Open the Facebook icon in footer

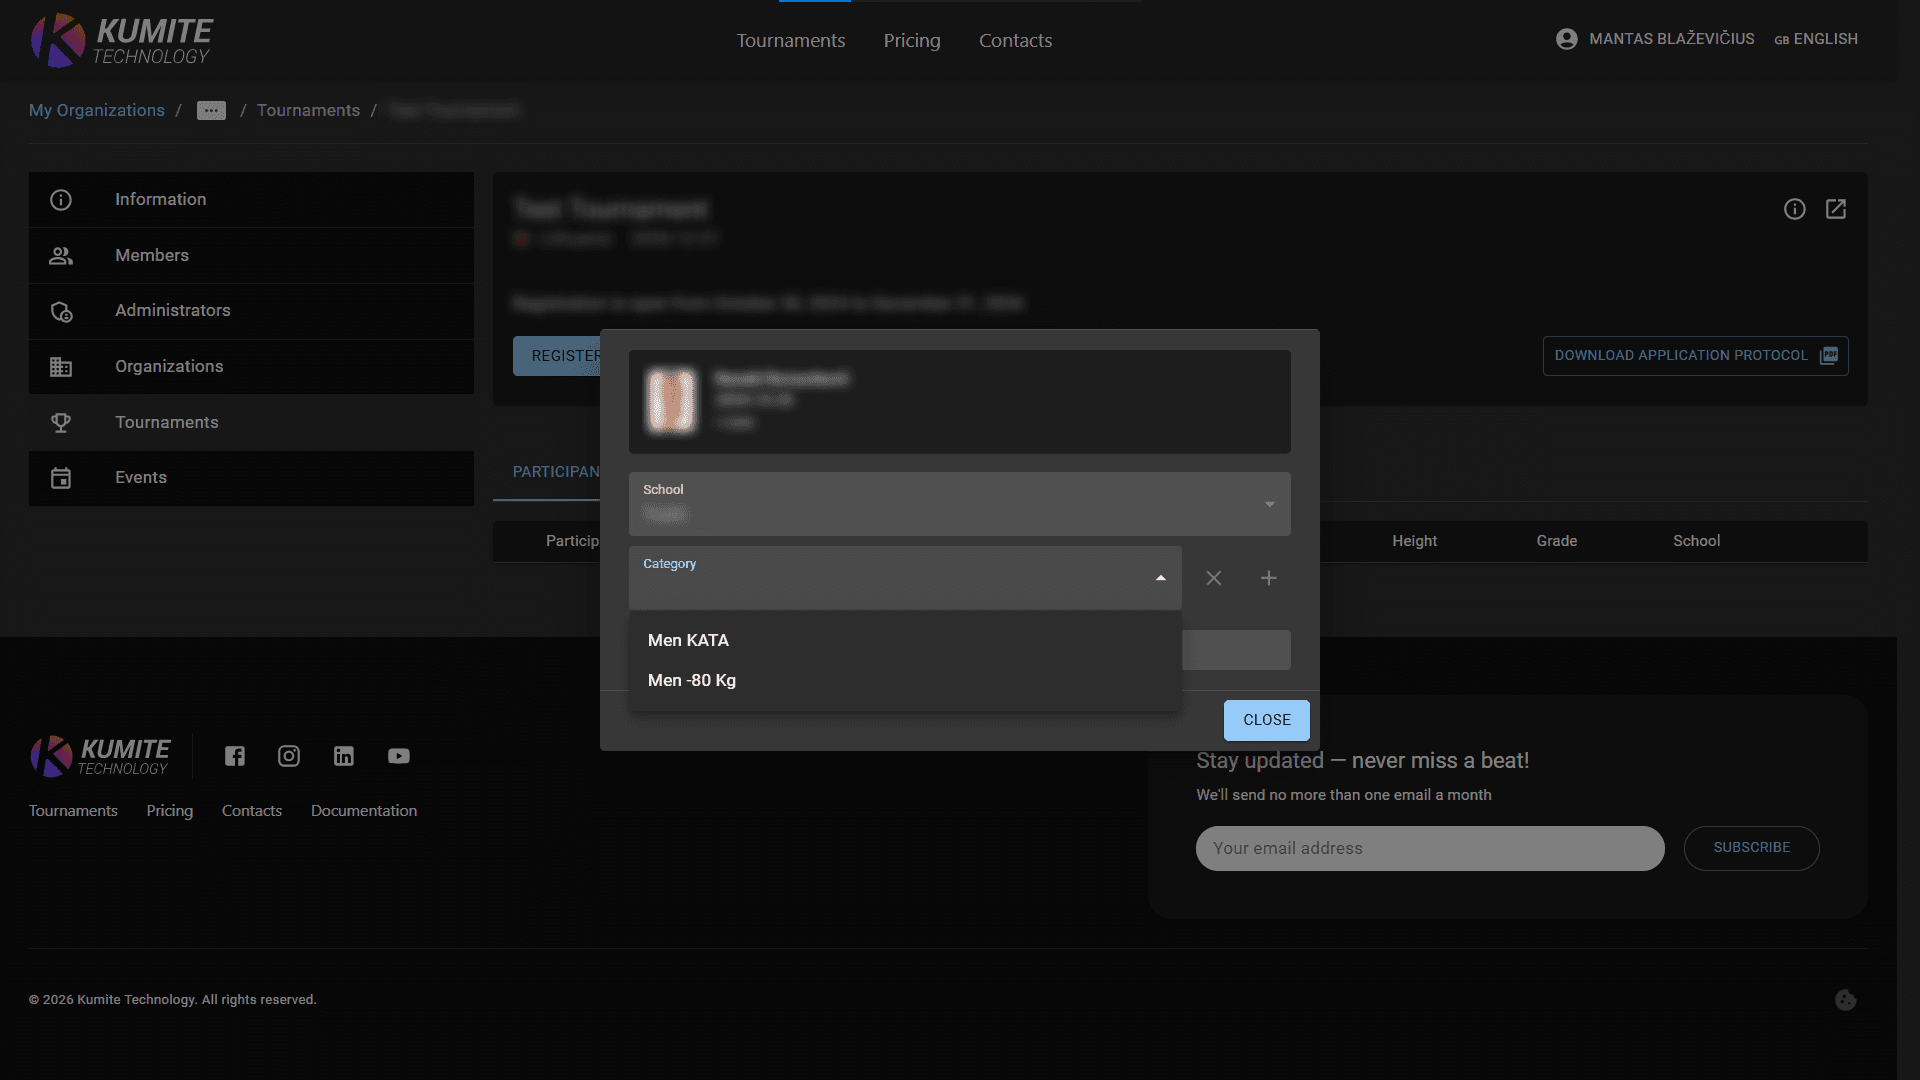pyautogui.click(x=234, y=756)
